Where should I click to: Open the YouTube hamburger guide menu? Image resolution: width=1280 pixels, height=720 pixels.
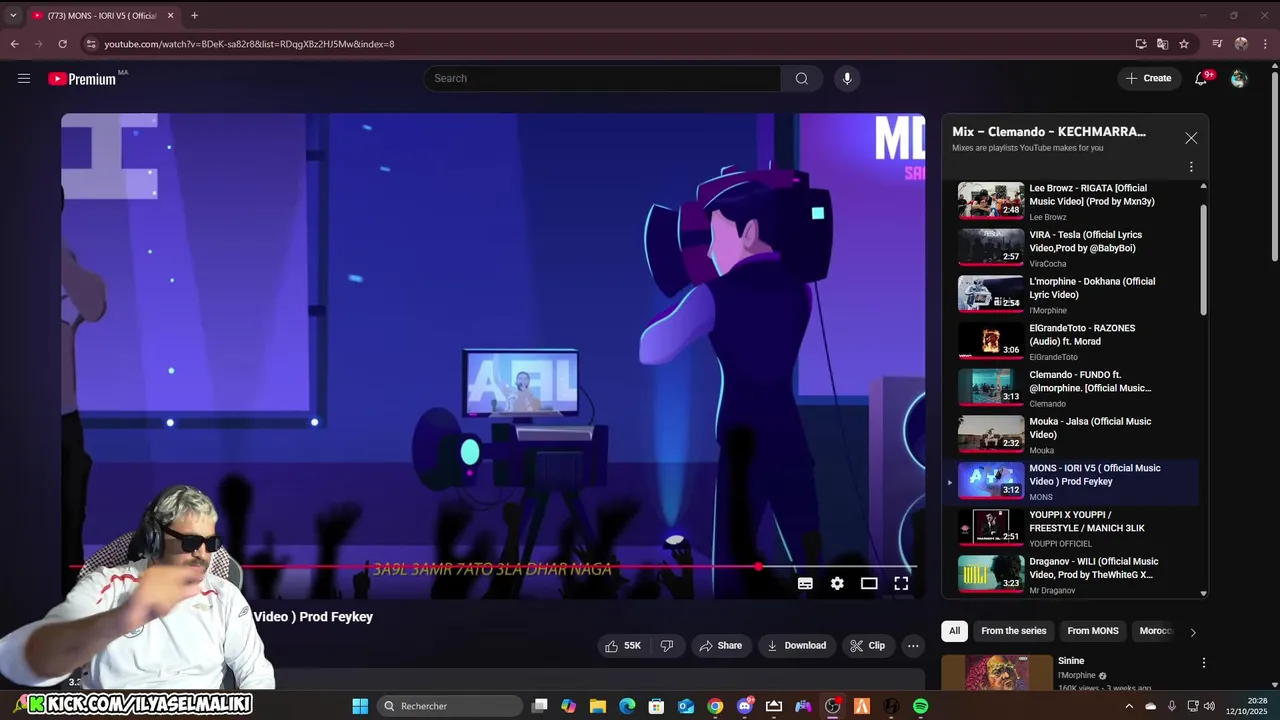(x=24, y=78)
